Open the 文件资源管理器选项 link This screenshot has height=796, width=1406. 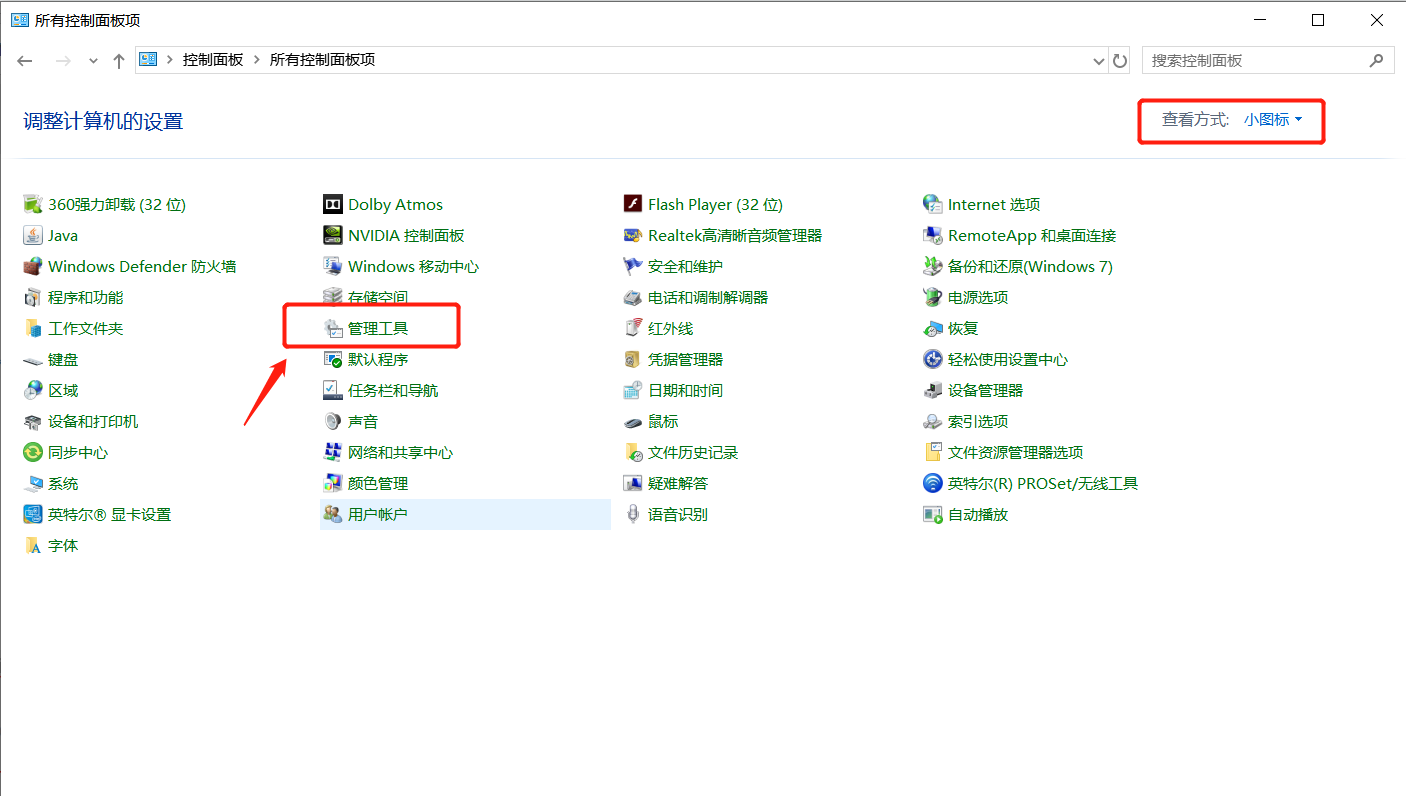pyautogui.click(x=1016, y=453)
